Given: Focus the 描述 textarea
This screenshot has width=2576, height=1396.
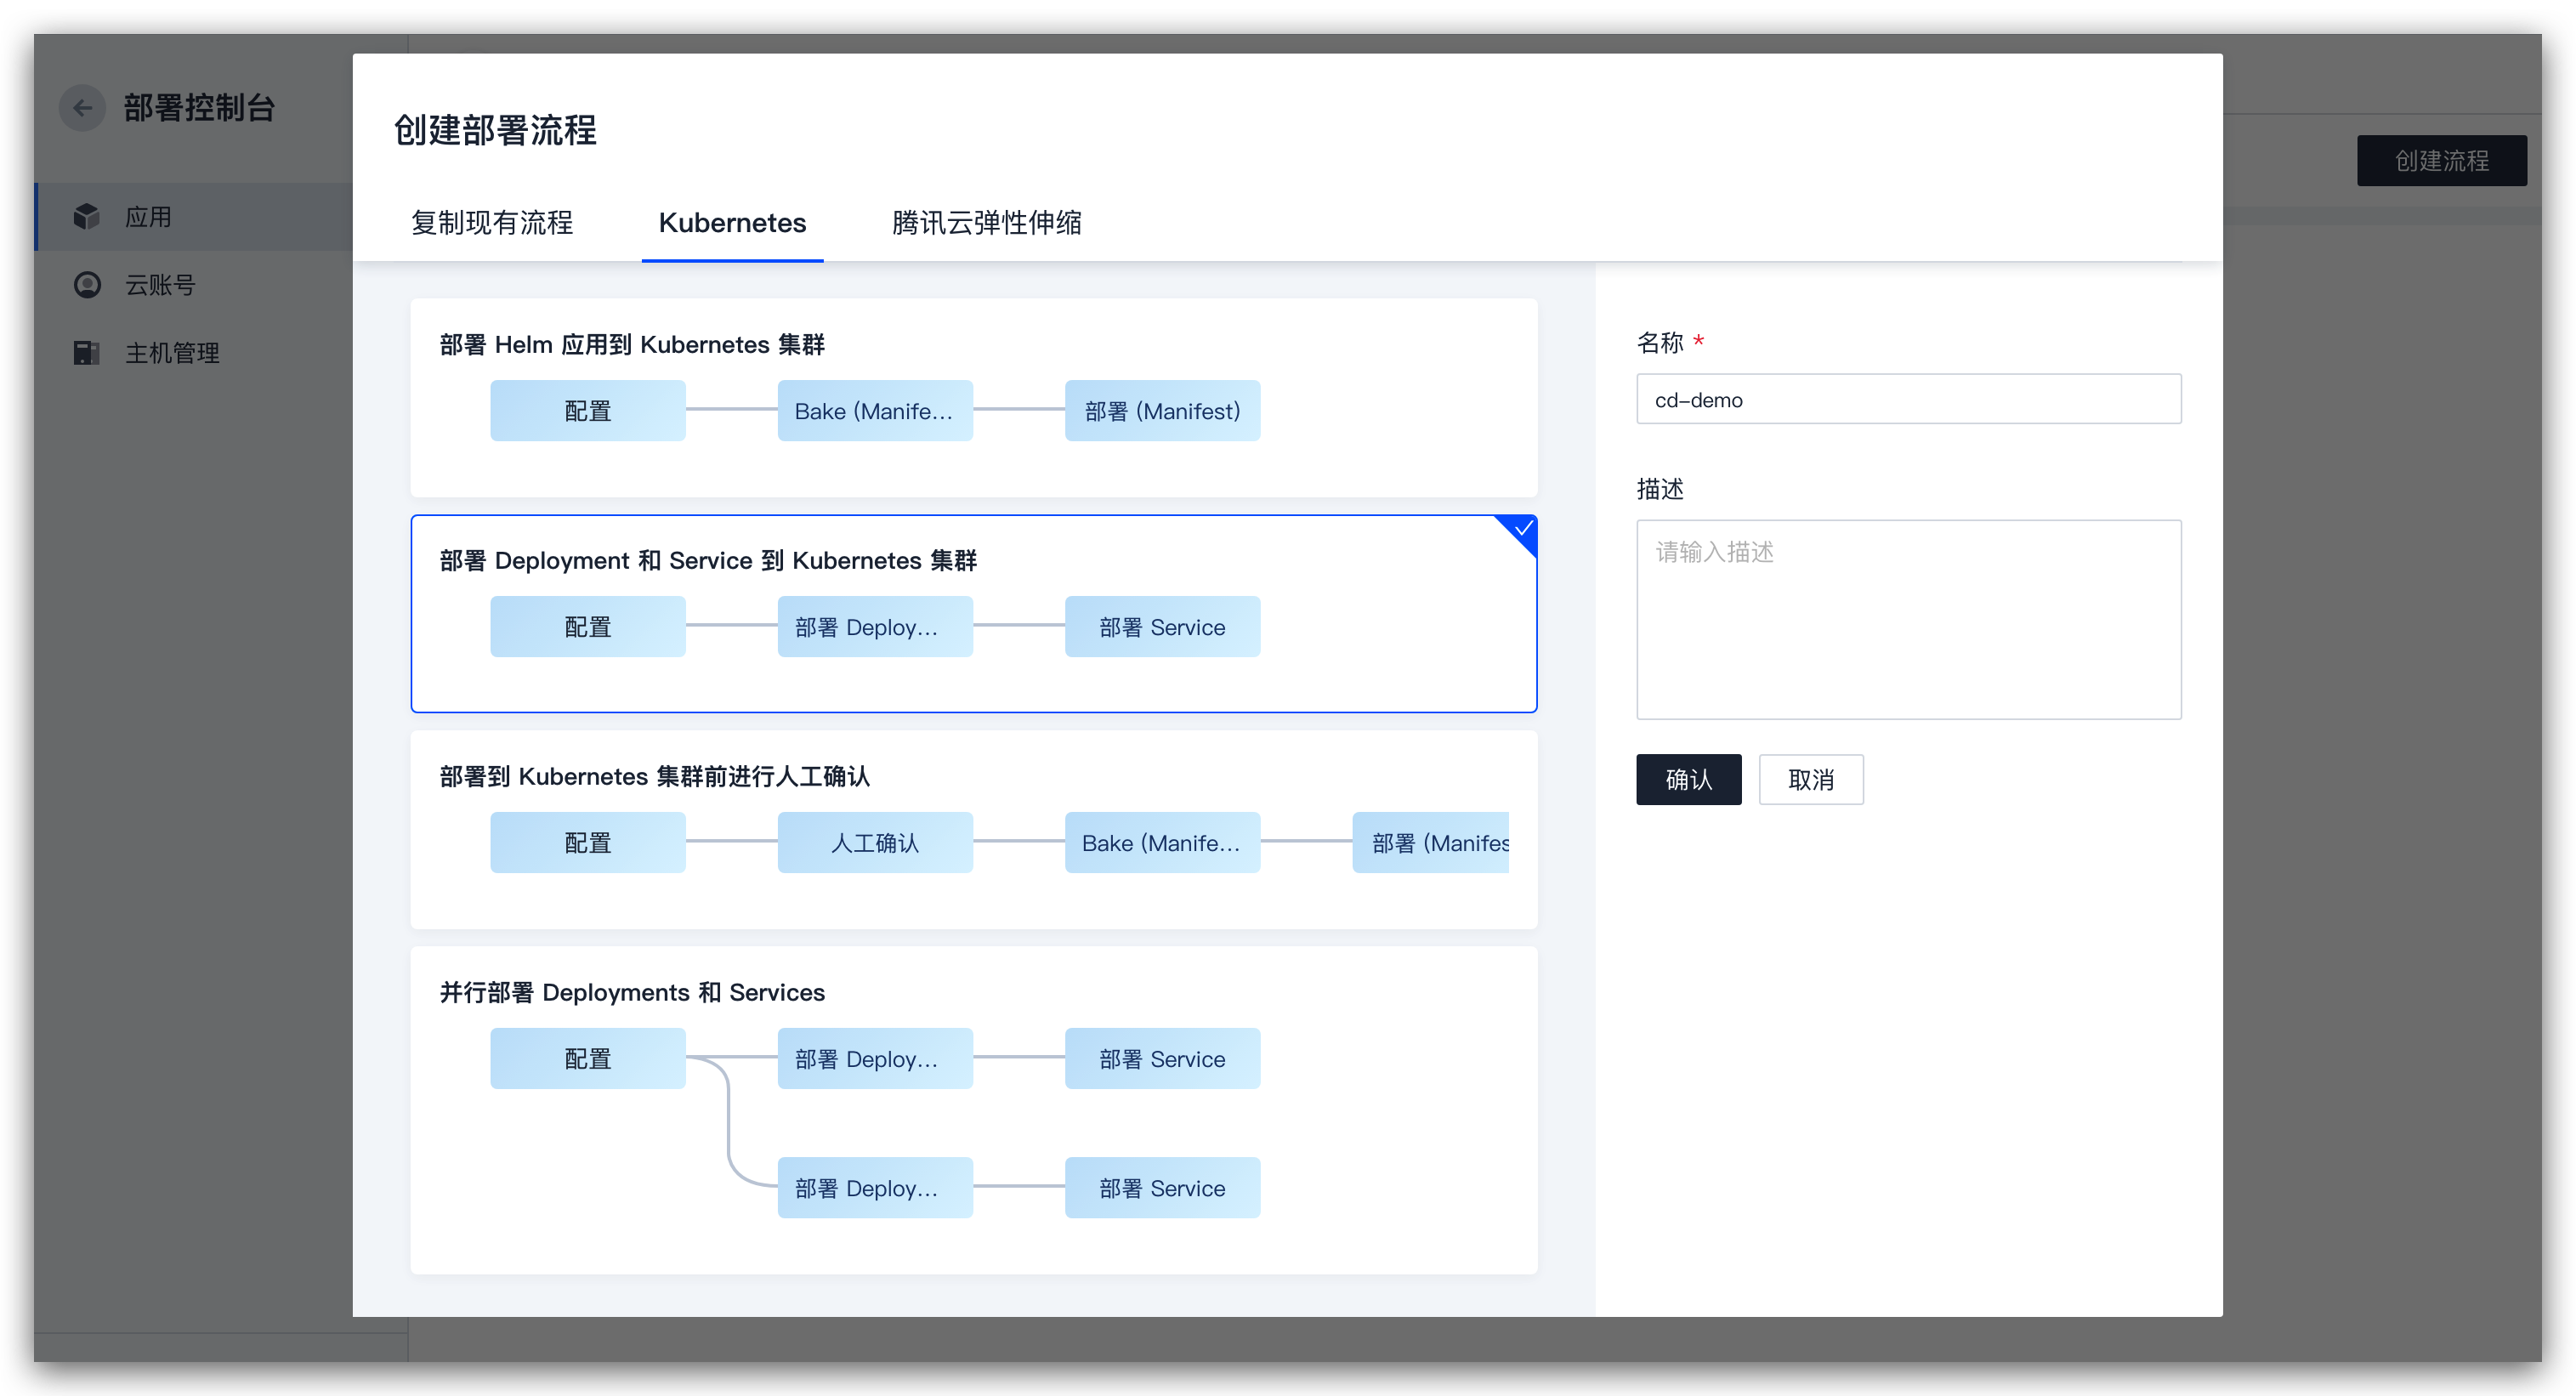Looking at the screenshot, I should (x=1908, y=619).
